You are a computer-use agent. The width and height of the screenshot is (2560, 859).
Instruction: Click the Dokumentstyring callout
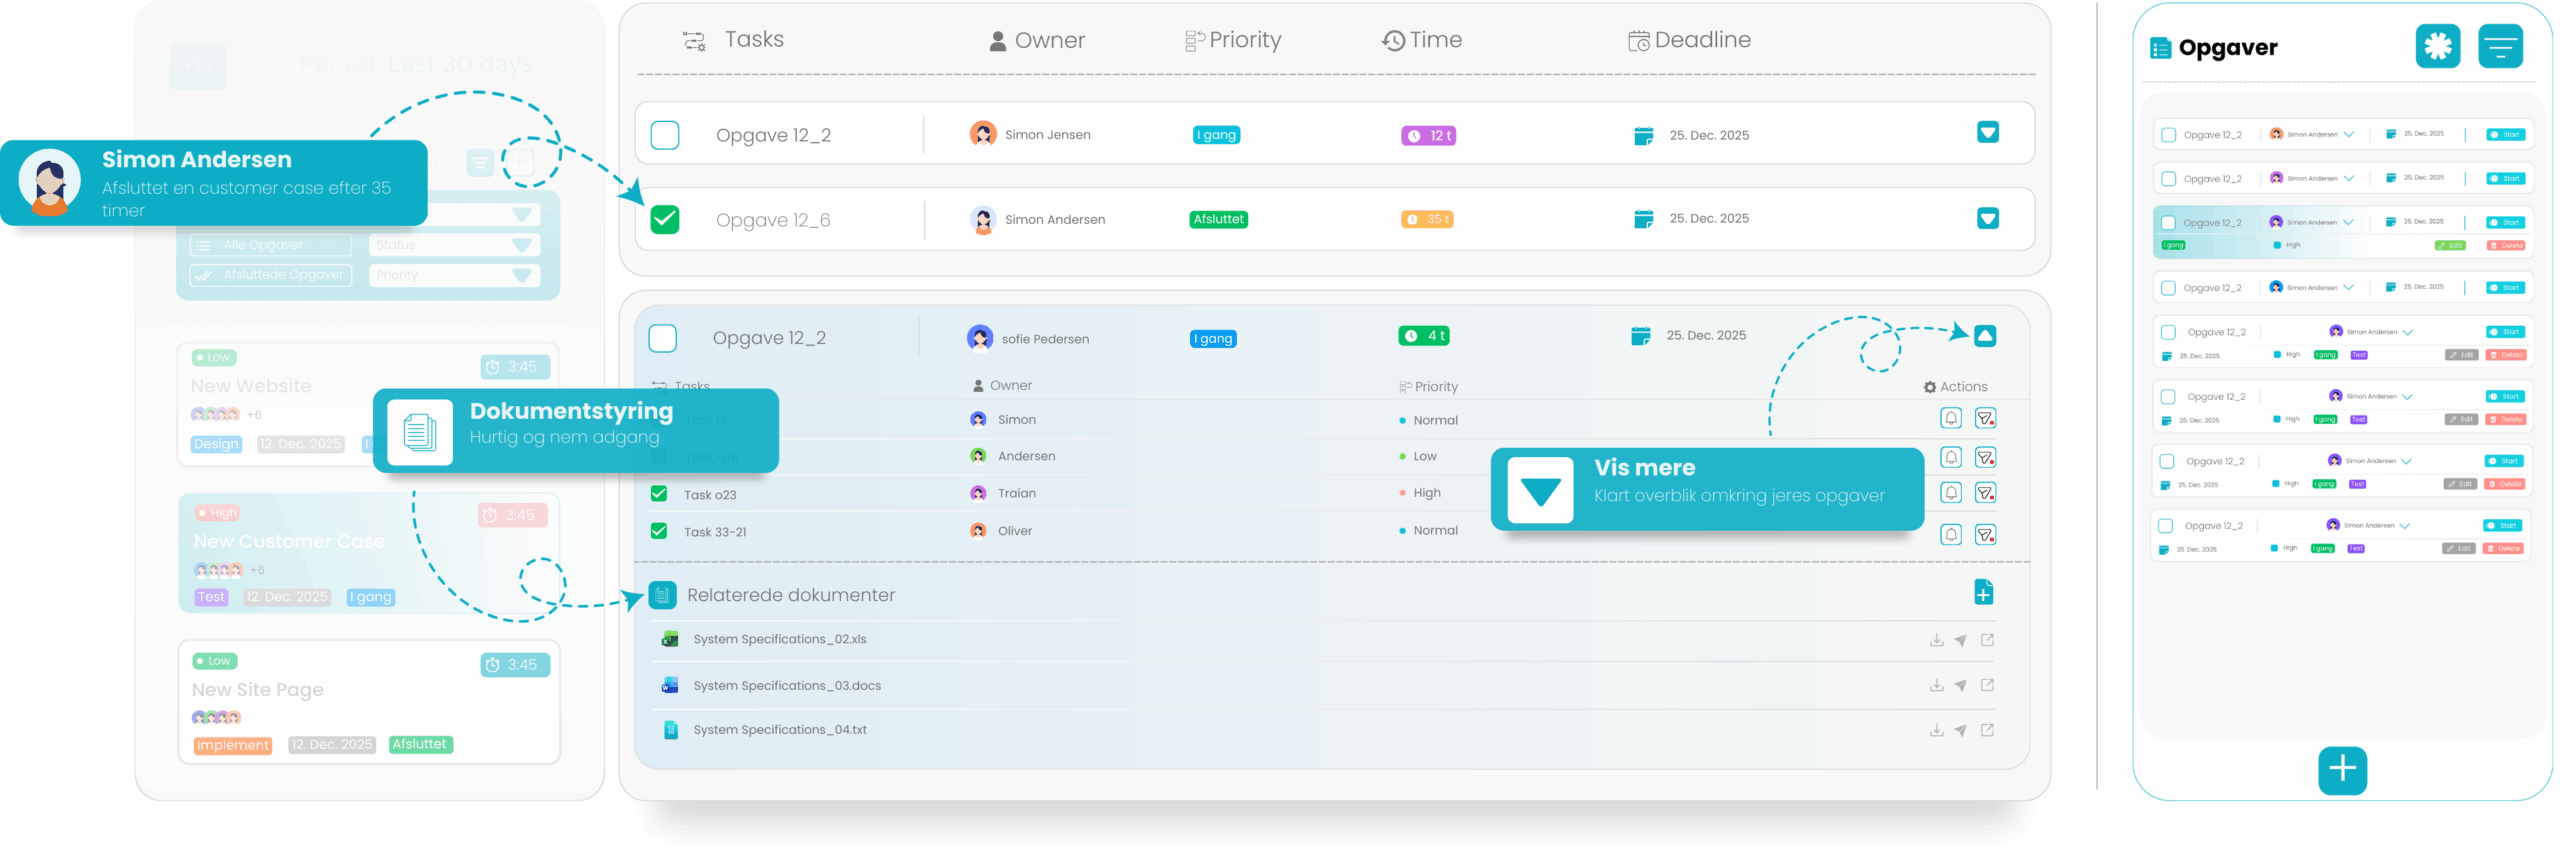coord(576,430)
